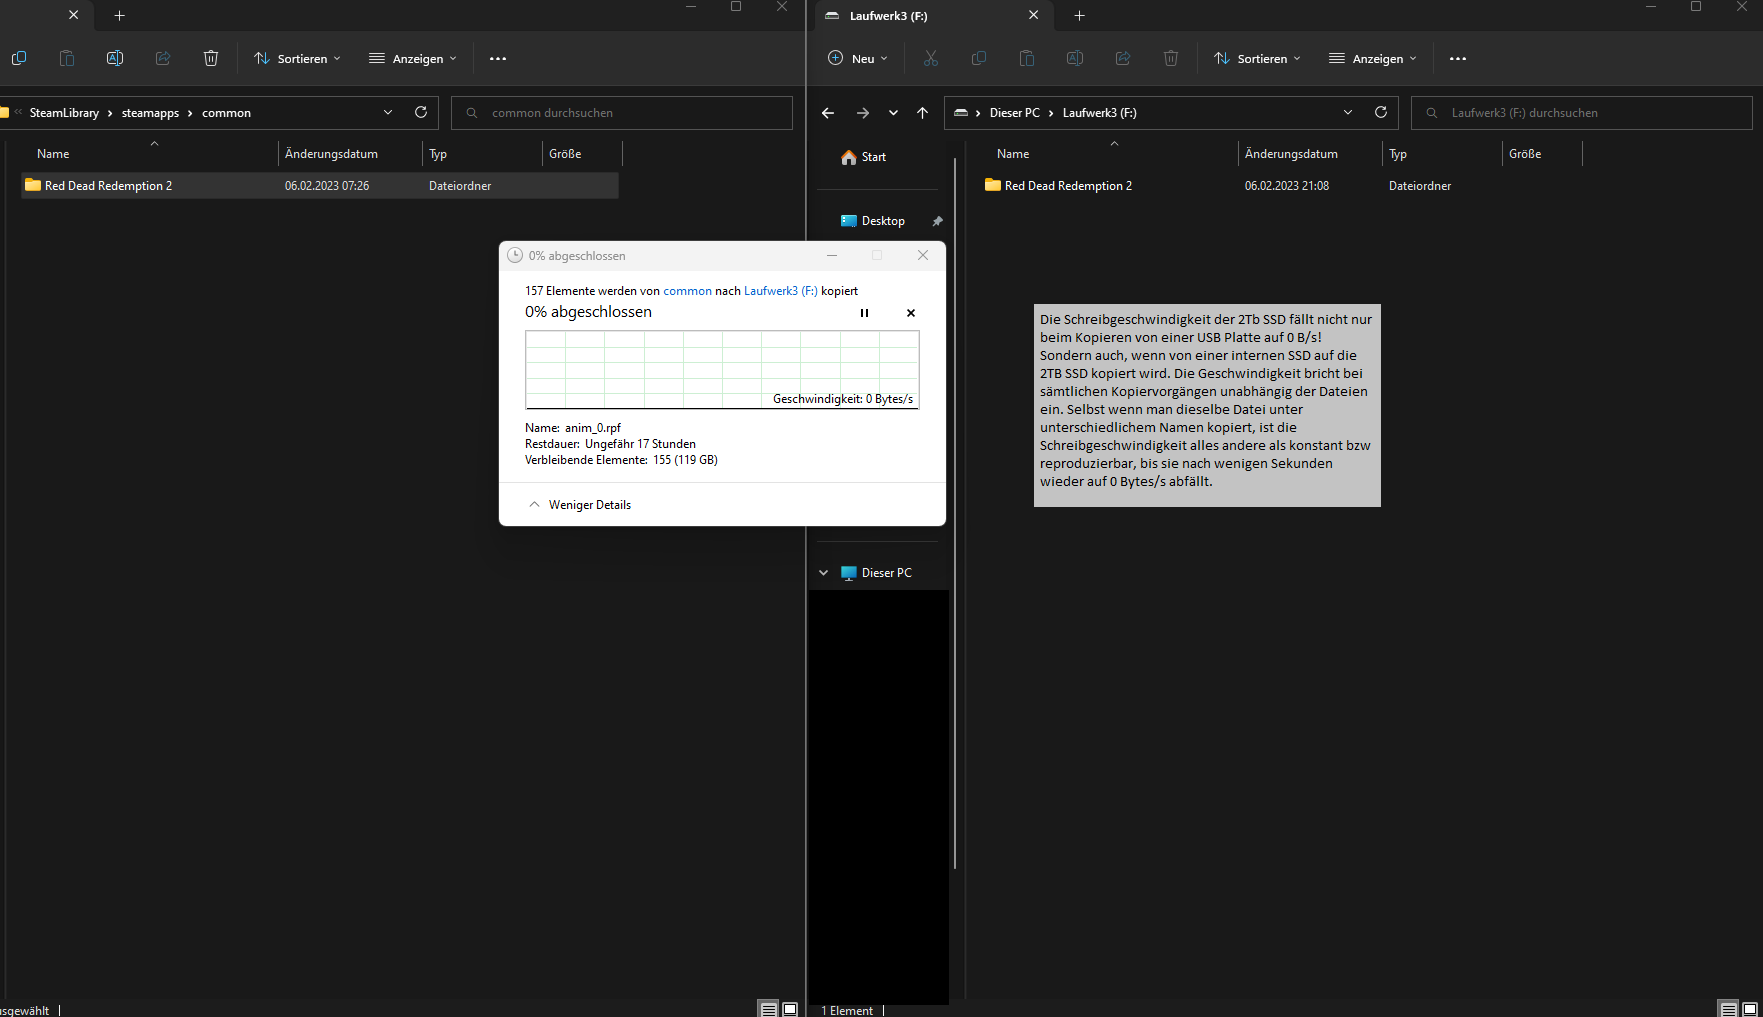
Task: Expand address history dropdown in the left window
Action: pos(388,113)
